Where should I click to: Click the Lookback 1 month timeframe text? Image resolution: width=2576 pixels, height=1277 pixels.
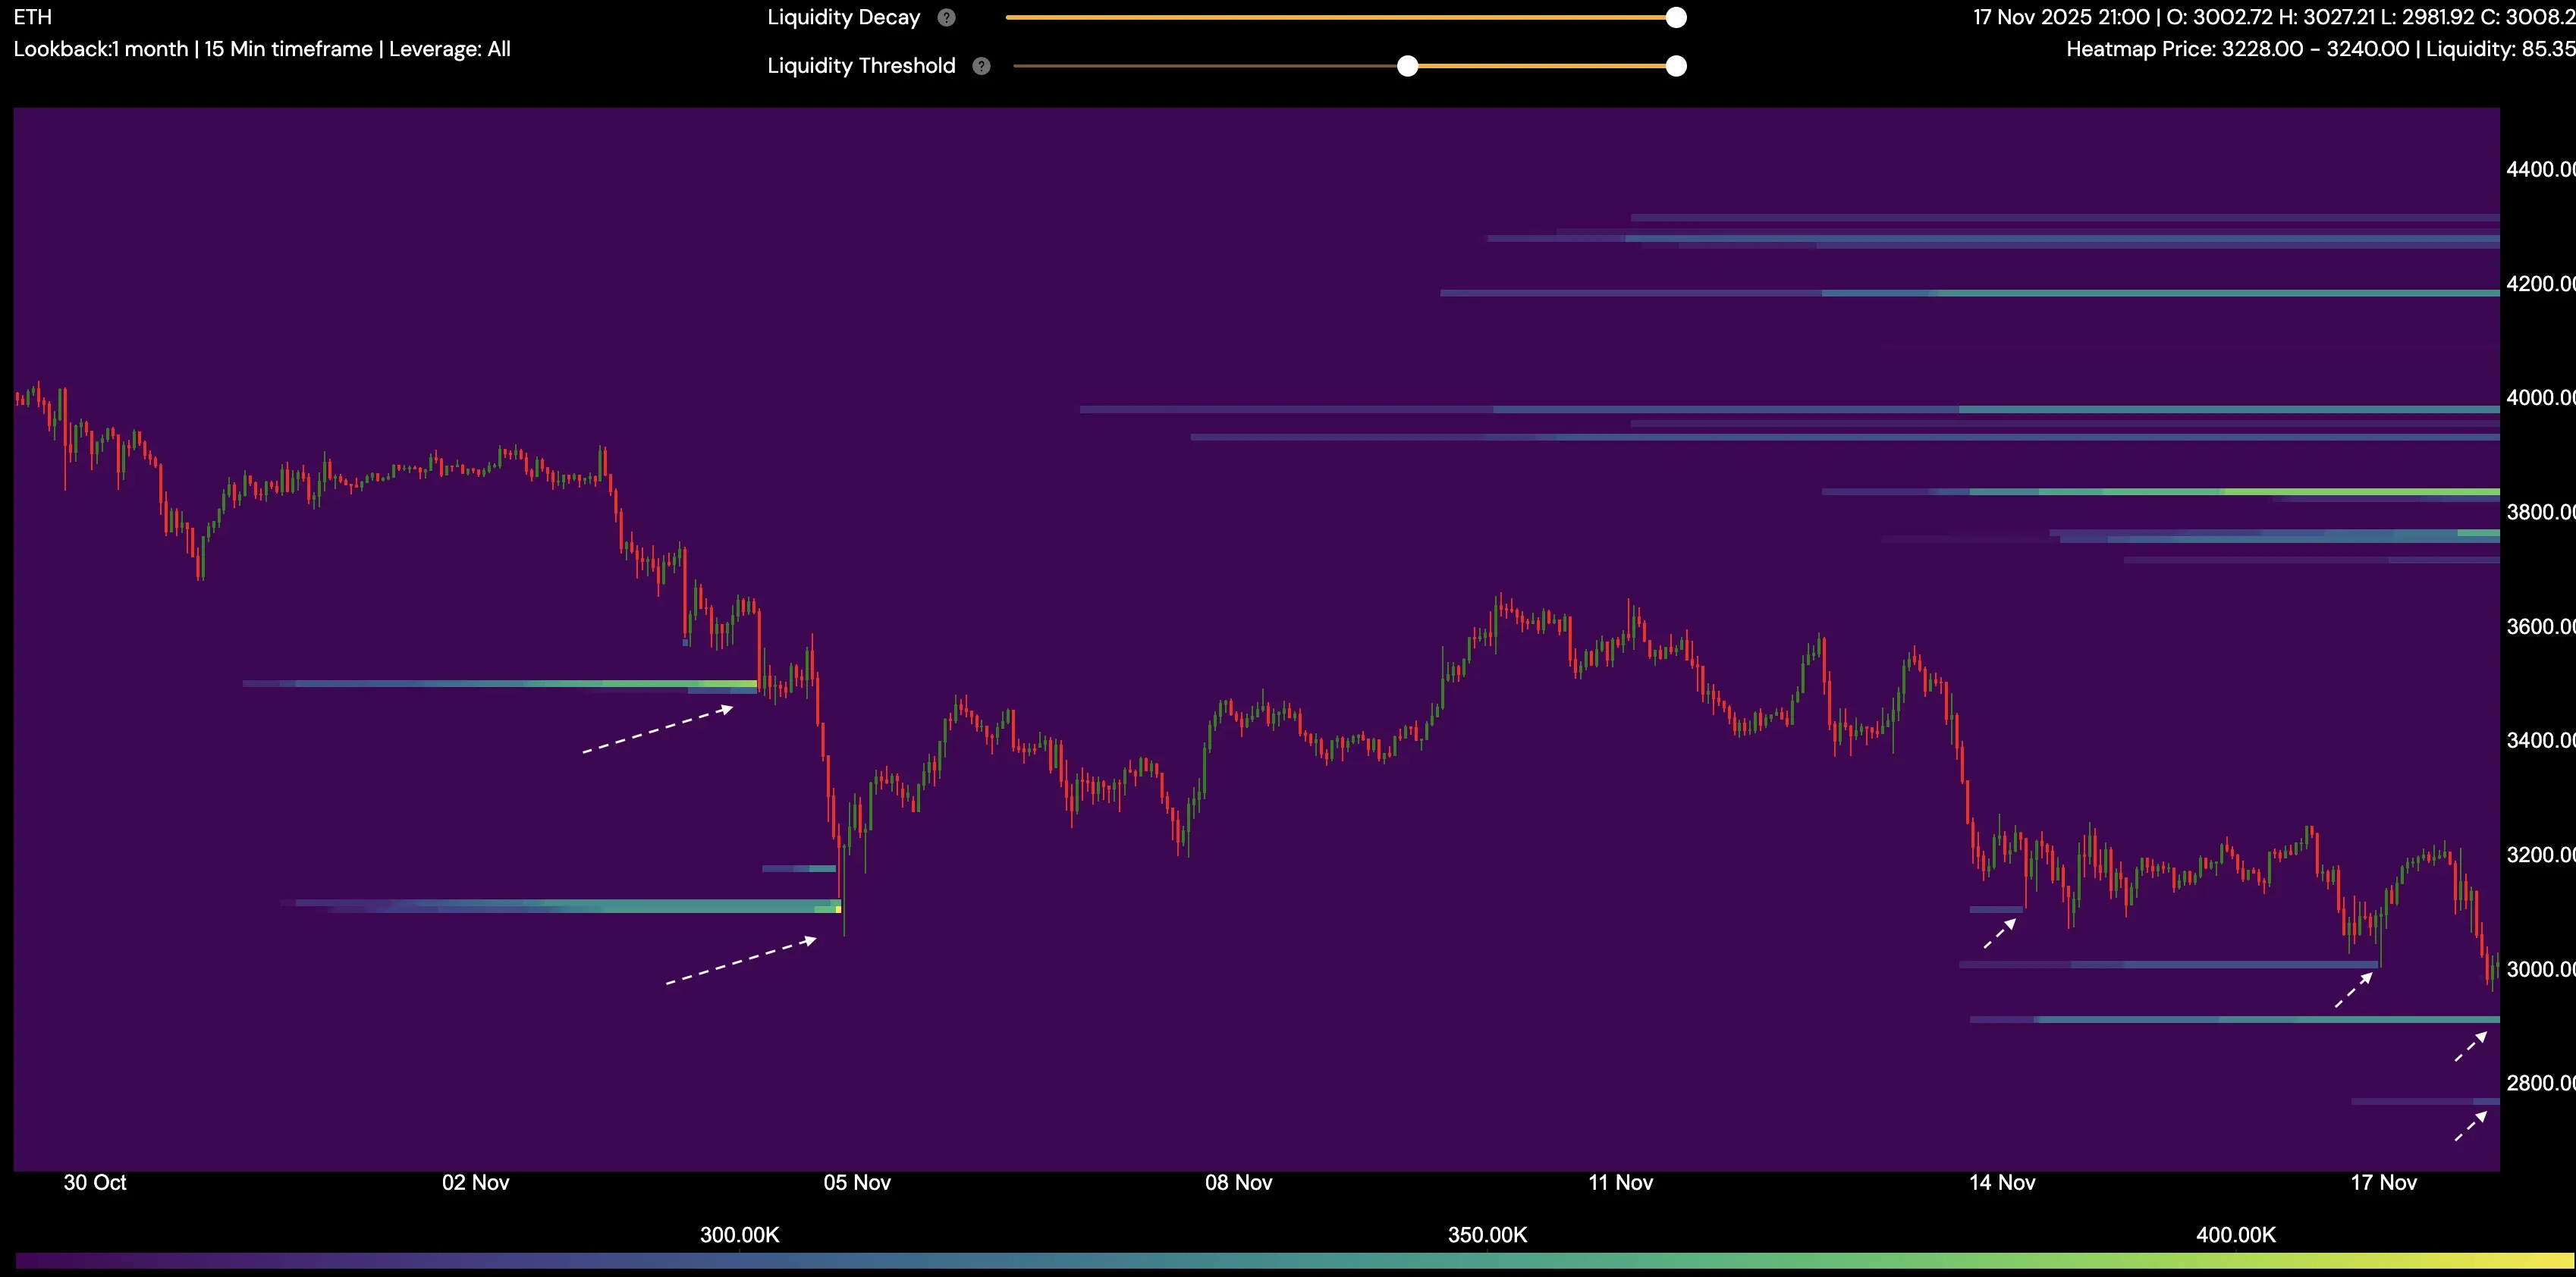tap(100, 49)
